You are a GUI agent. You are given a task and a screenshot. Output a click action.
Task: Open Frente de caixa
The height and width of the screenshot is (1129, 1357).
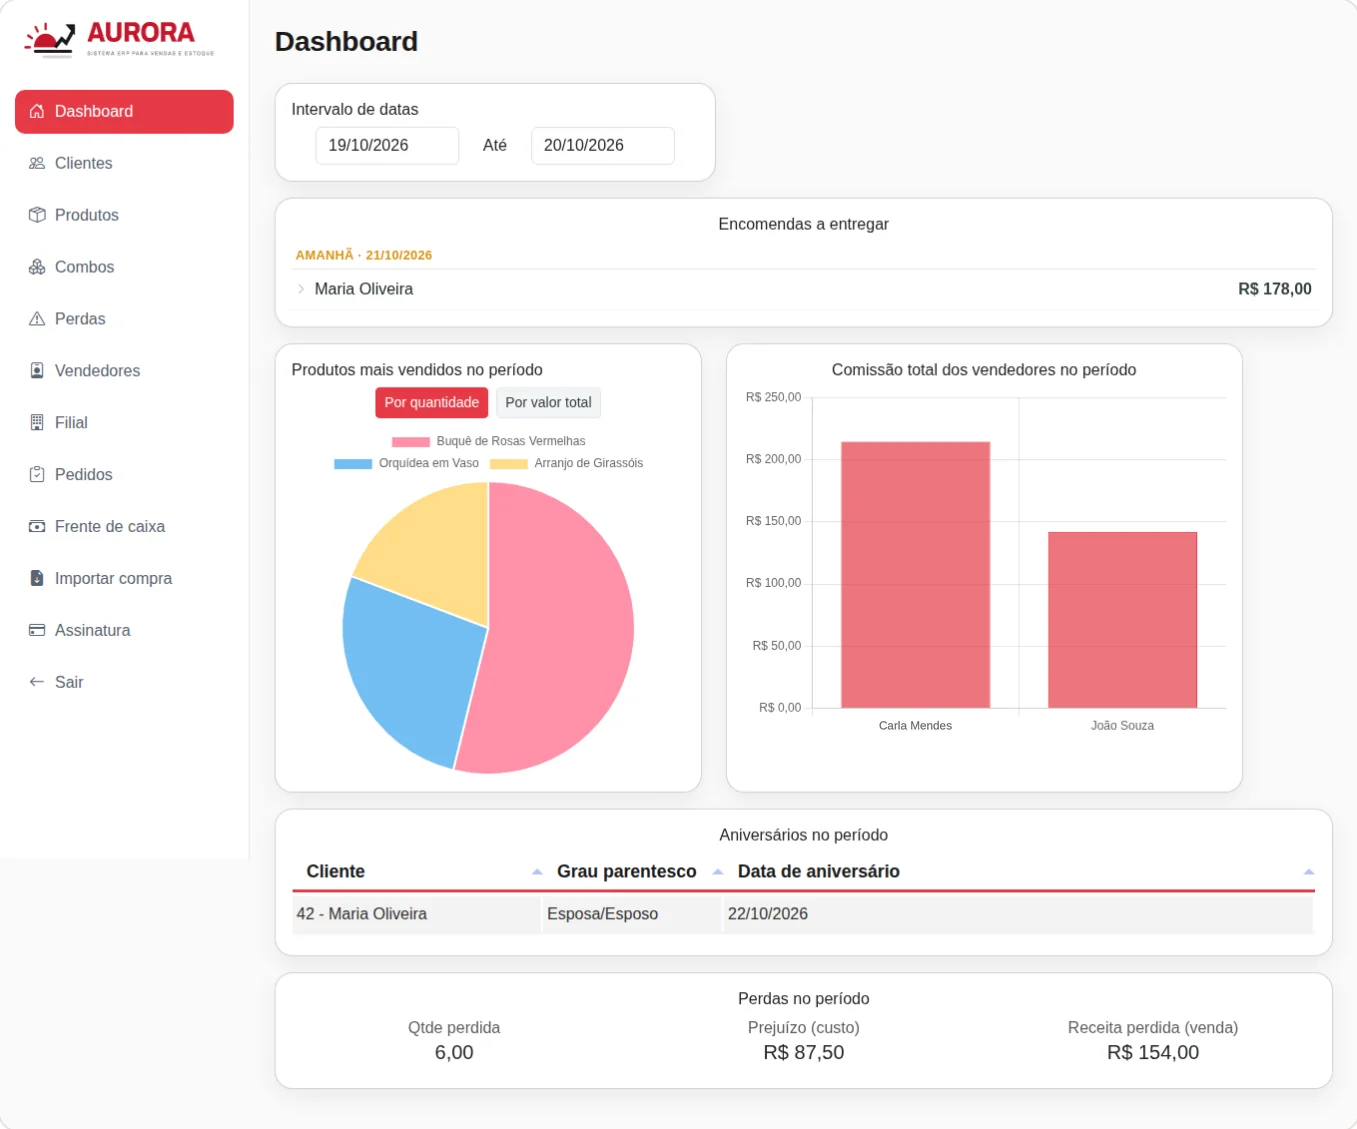tap(124, 527)
